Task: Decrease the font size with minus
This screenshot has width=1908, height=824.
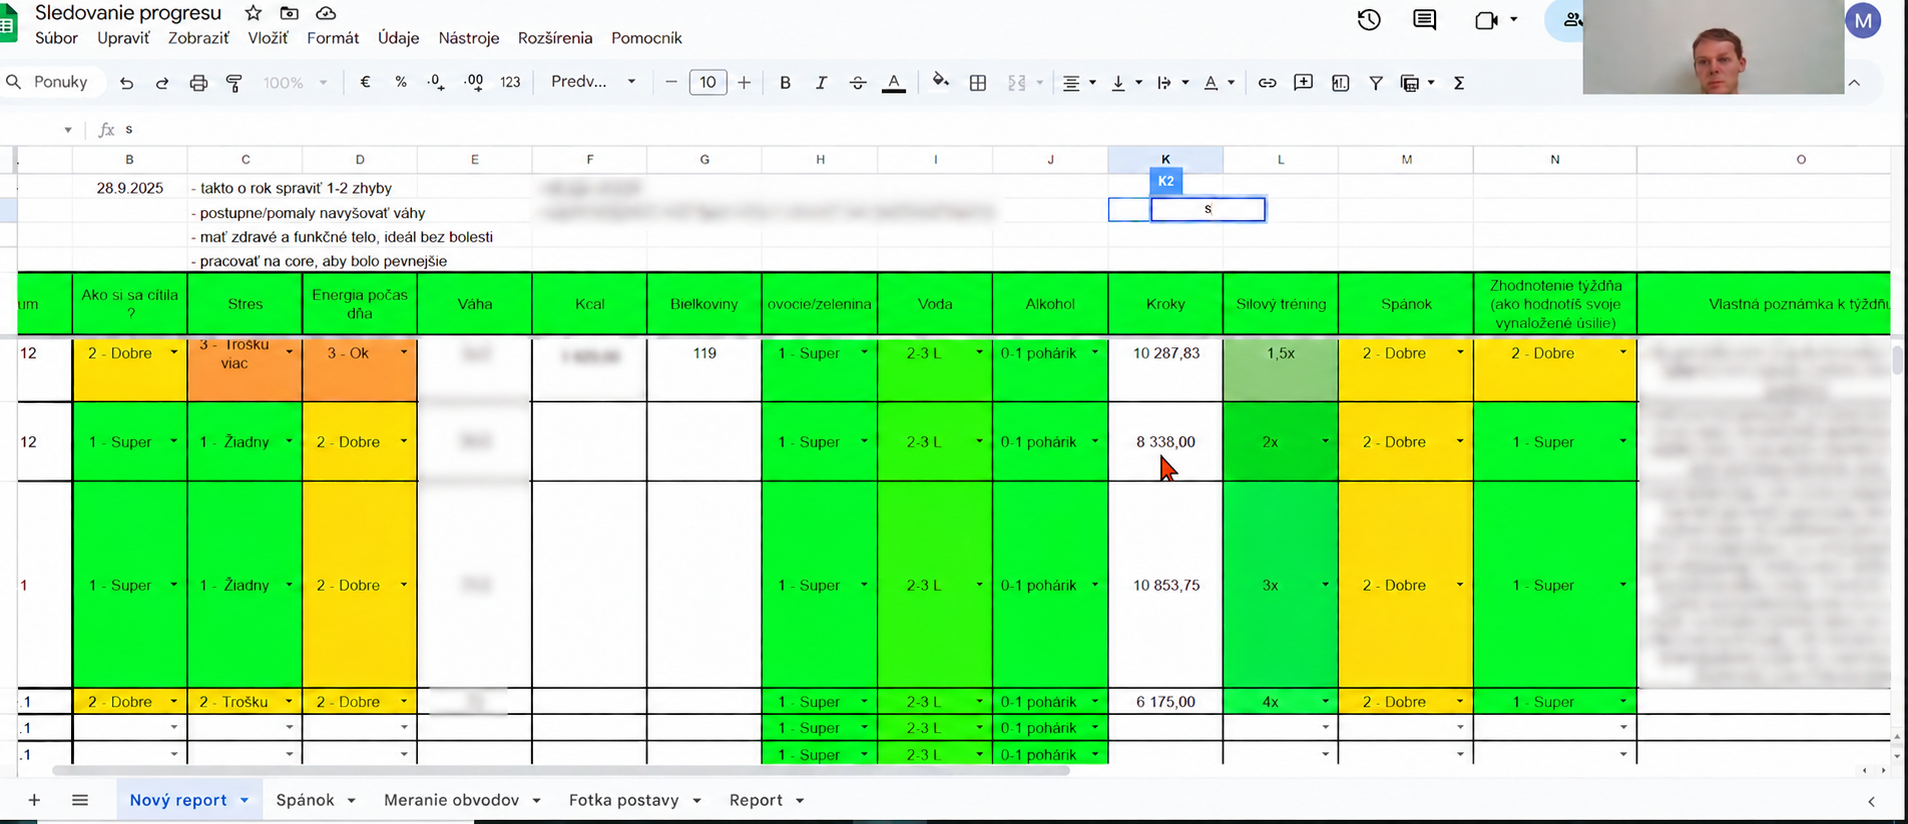Action: coord(671,83)
